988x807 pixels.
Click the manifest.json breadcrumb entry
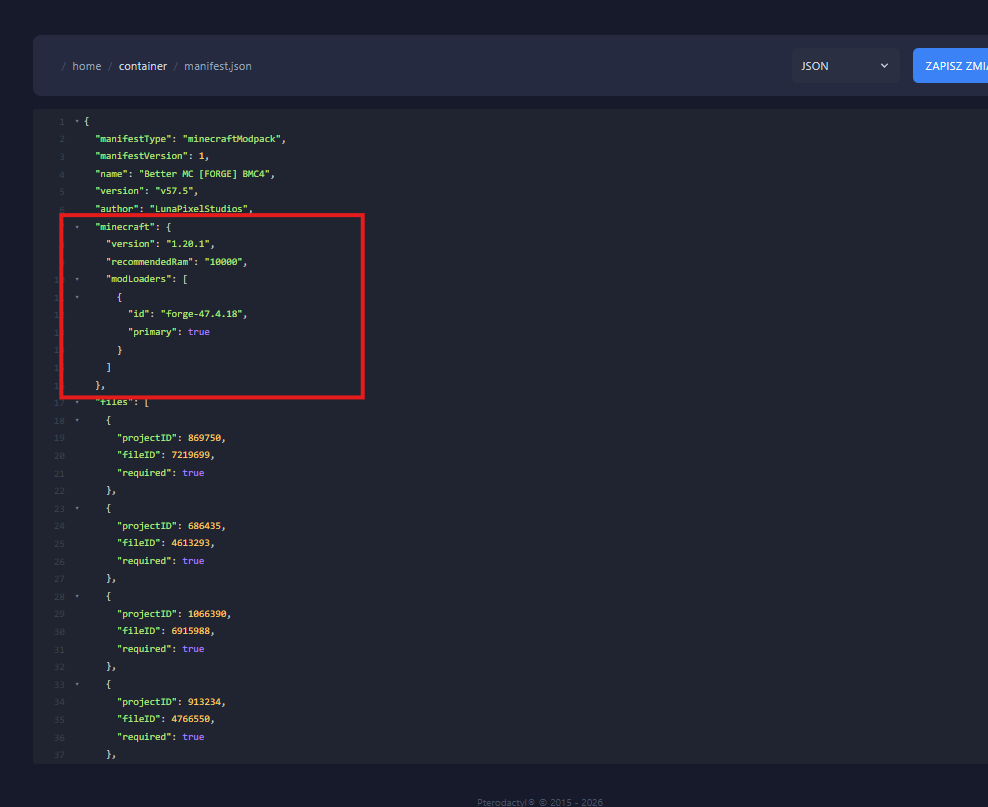pyautogui.click(x=217, y=66)
